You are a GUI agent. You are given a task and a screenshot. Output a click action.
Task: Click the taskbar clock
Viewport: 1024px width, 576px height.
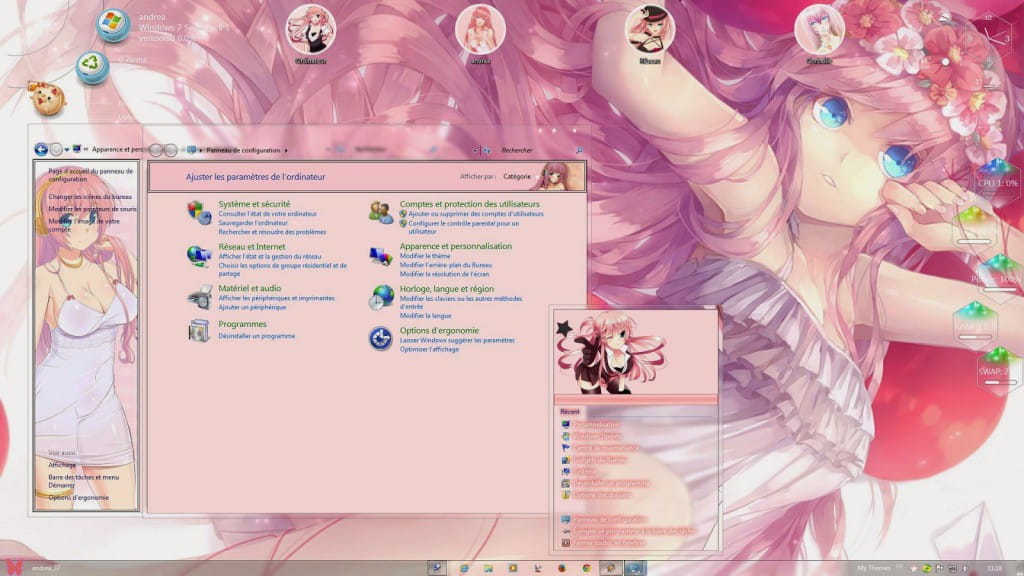[995, 568]
